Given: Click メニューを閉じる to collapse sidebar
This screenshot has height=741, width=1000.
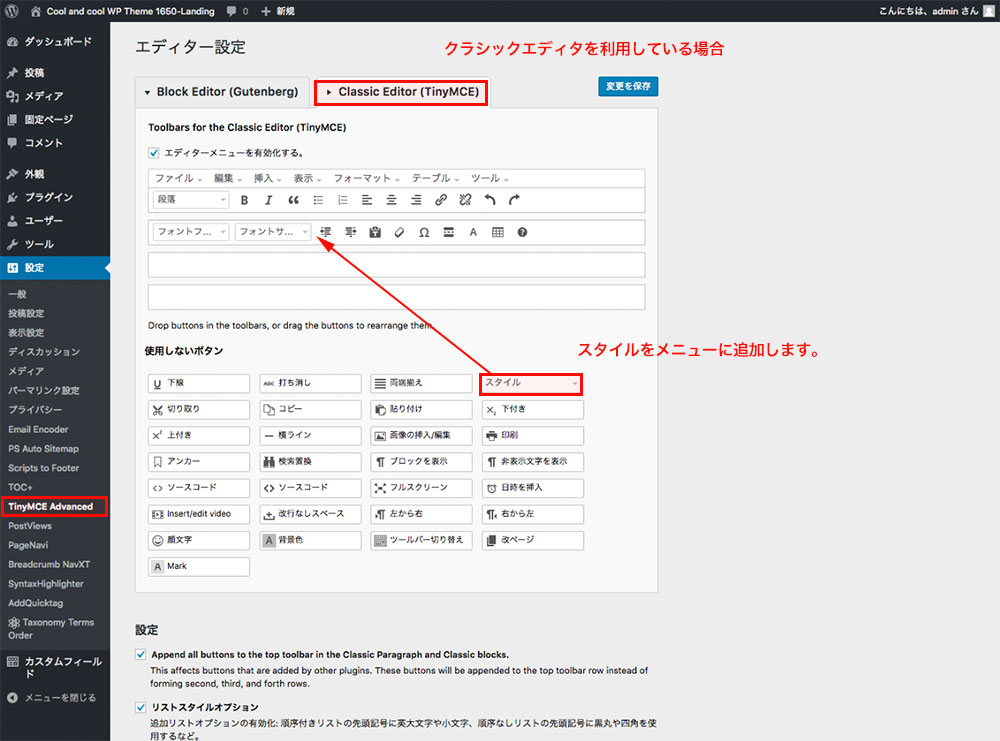Looking at the screenshot, I should pyautogui.click(x=55, y=698).
